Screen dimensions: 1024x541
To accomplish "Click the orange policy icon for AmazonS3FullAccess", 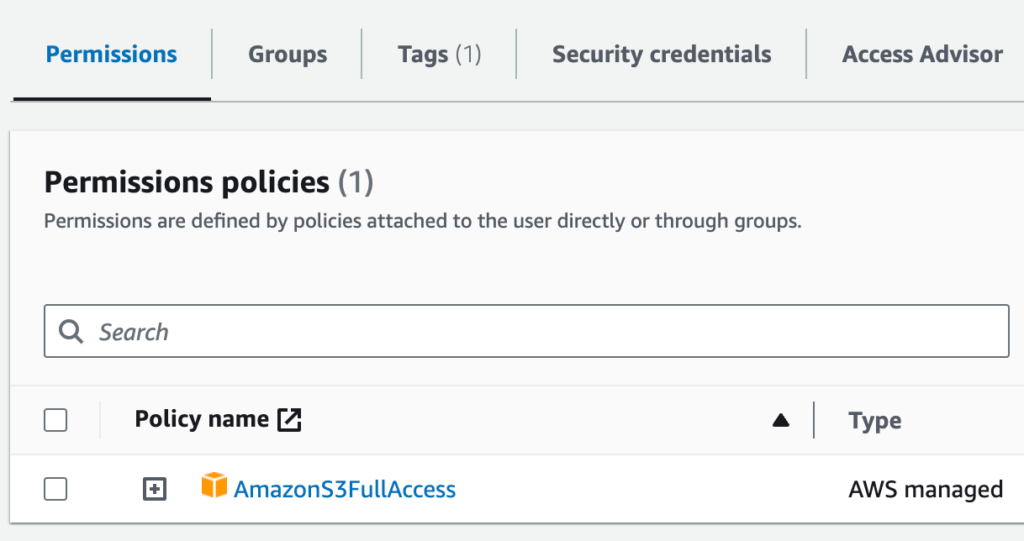I will (214, 487).
